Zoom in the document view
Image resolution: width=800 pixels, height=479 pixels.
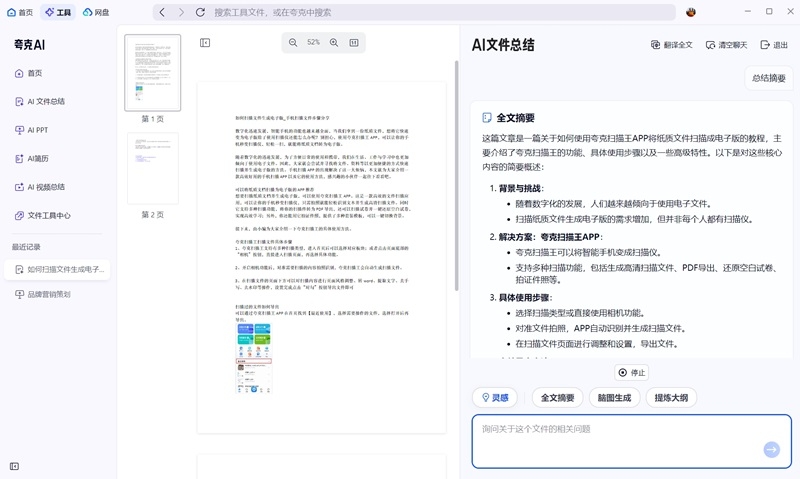point(334,43)
